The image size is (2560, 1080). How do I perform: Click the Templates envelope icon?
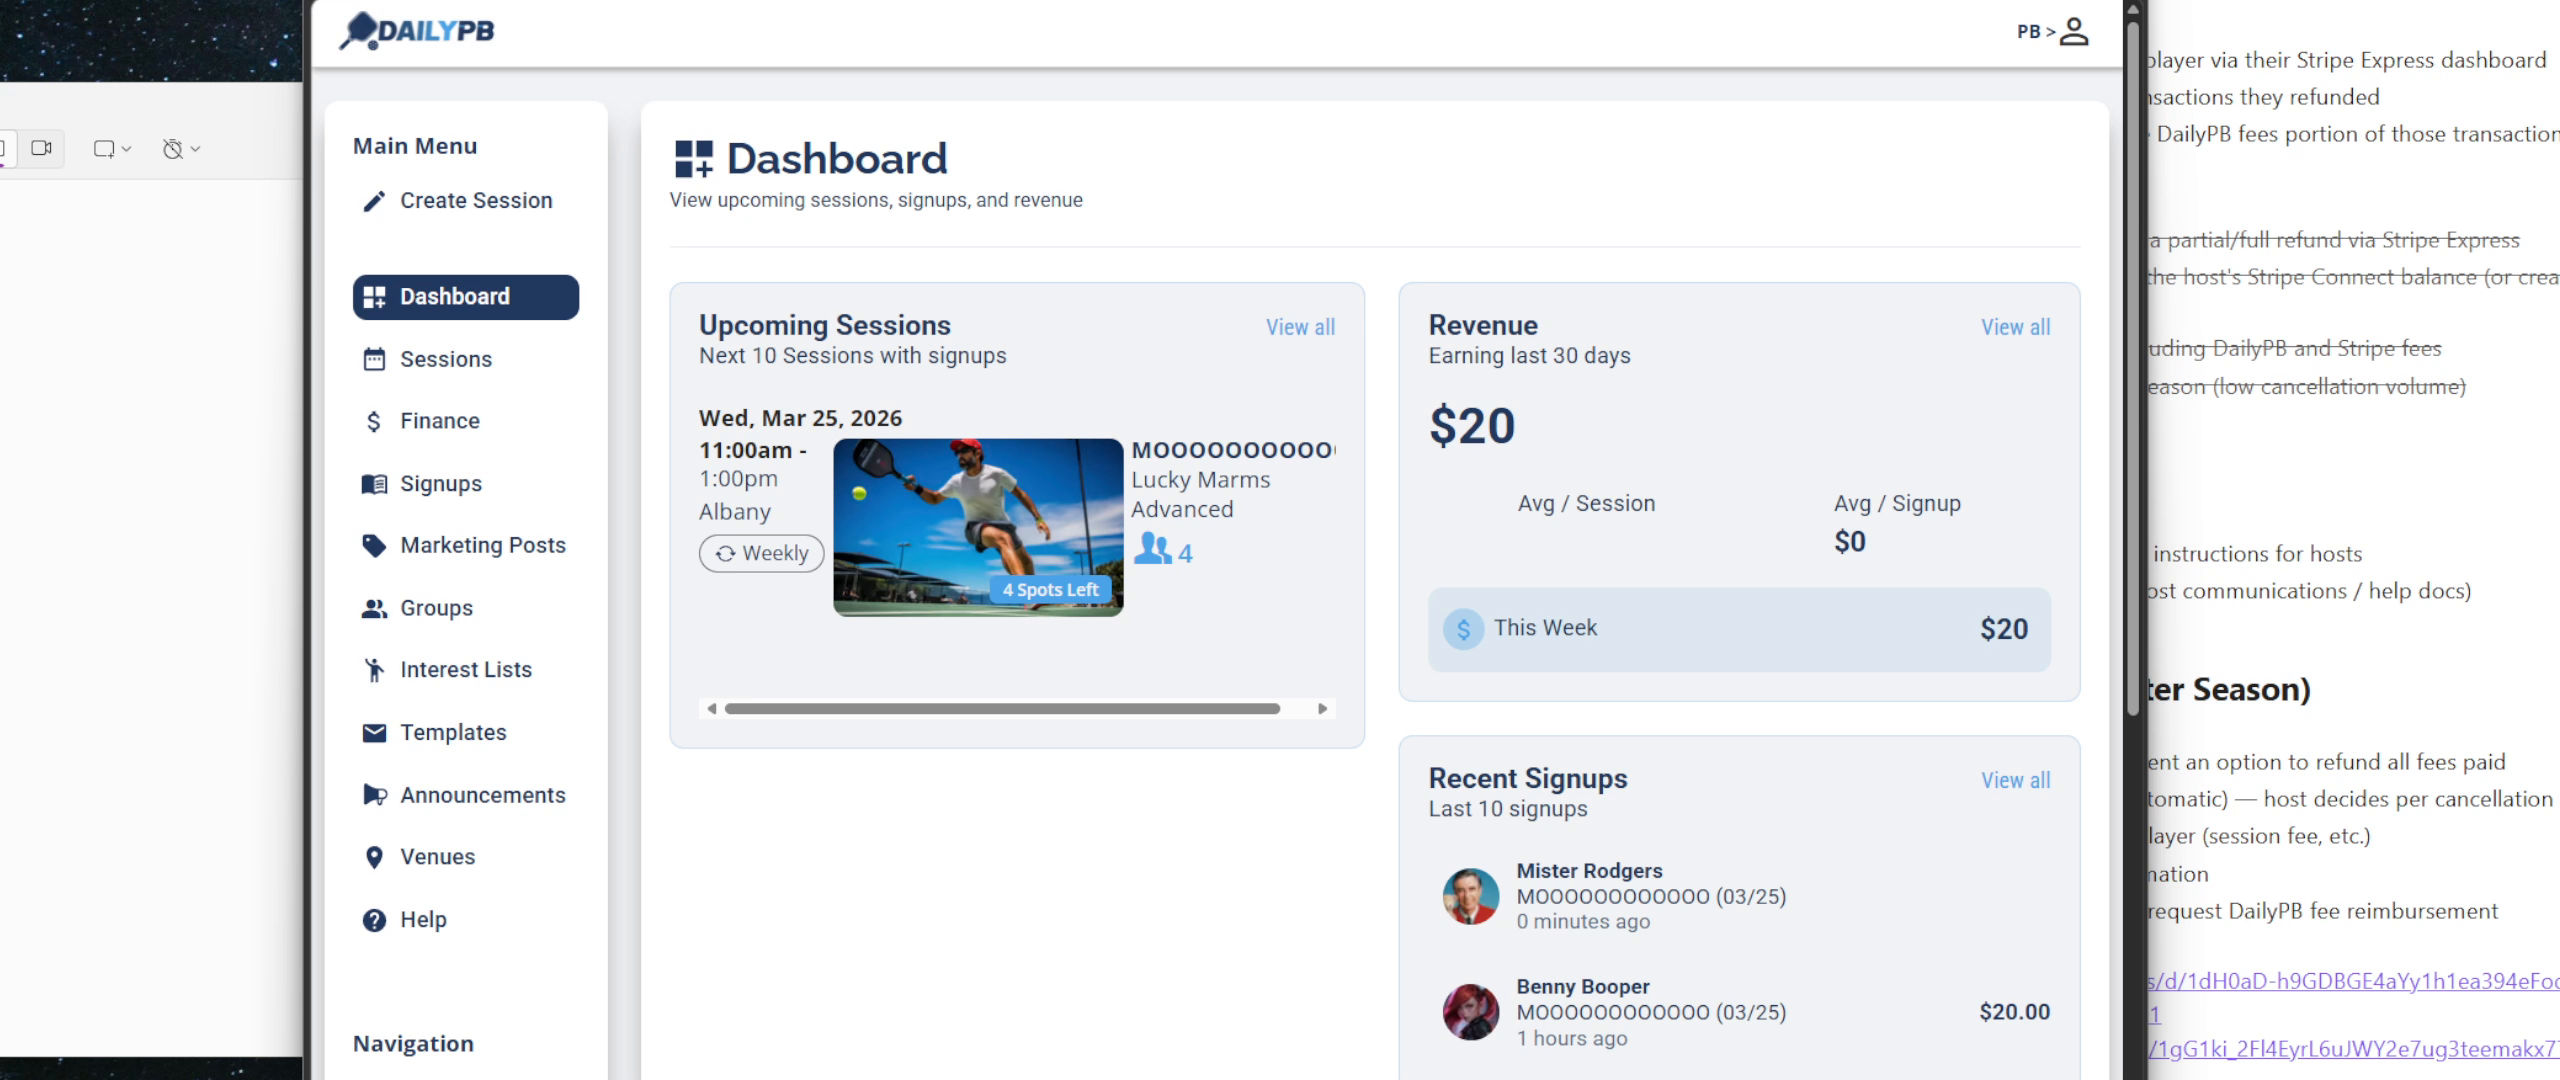(x=374, y=733)
